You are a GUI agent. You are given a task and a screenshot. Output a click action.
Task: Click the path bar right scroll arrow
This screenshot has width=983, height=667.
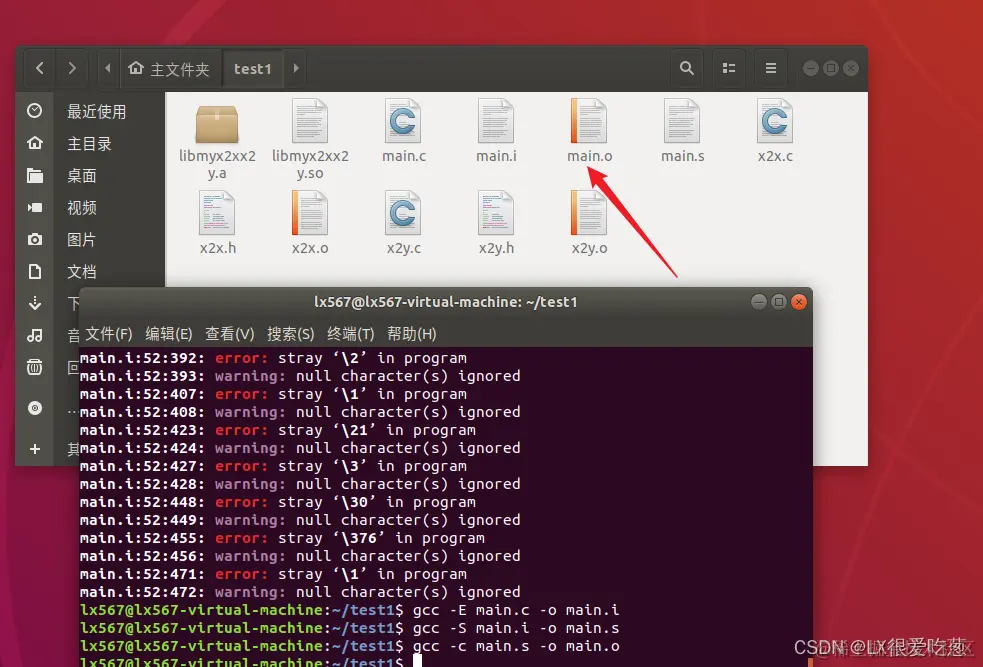click(296, 68)
